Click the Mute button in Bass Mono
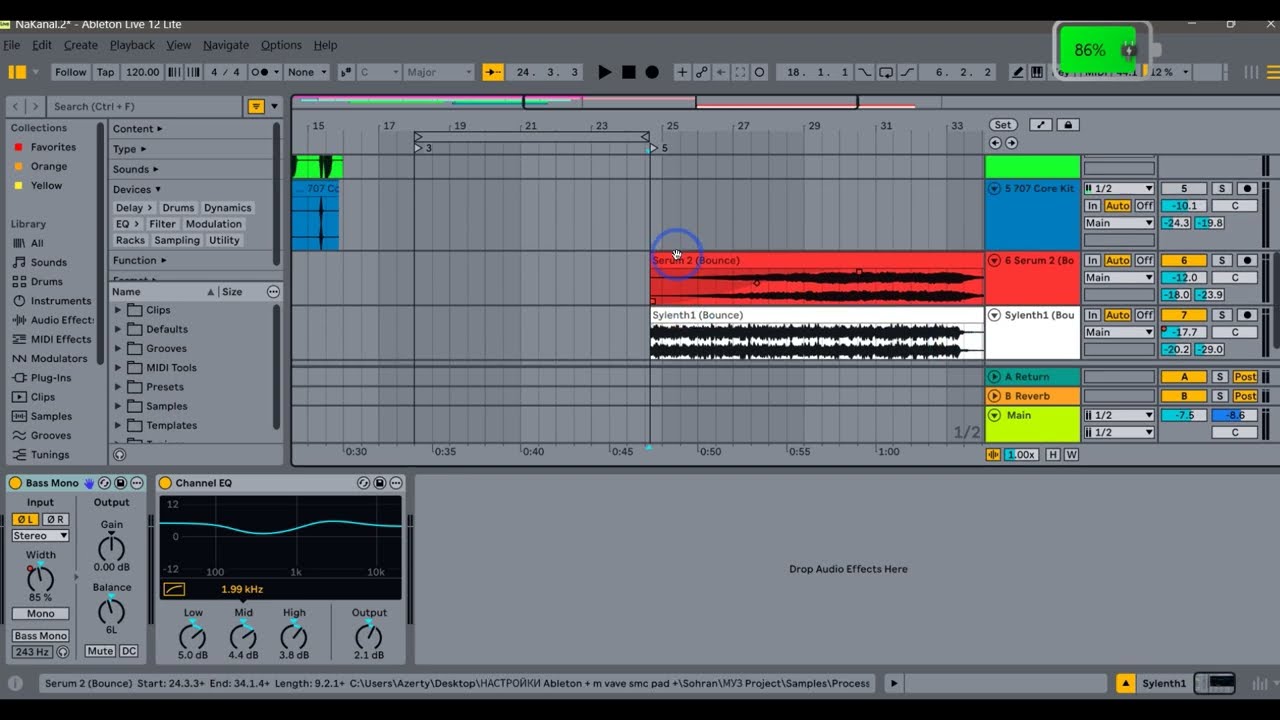The height and width of the screenshot is (720, 1280). click(100, 651)
